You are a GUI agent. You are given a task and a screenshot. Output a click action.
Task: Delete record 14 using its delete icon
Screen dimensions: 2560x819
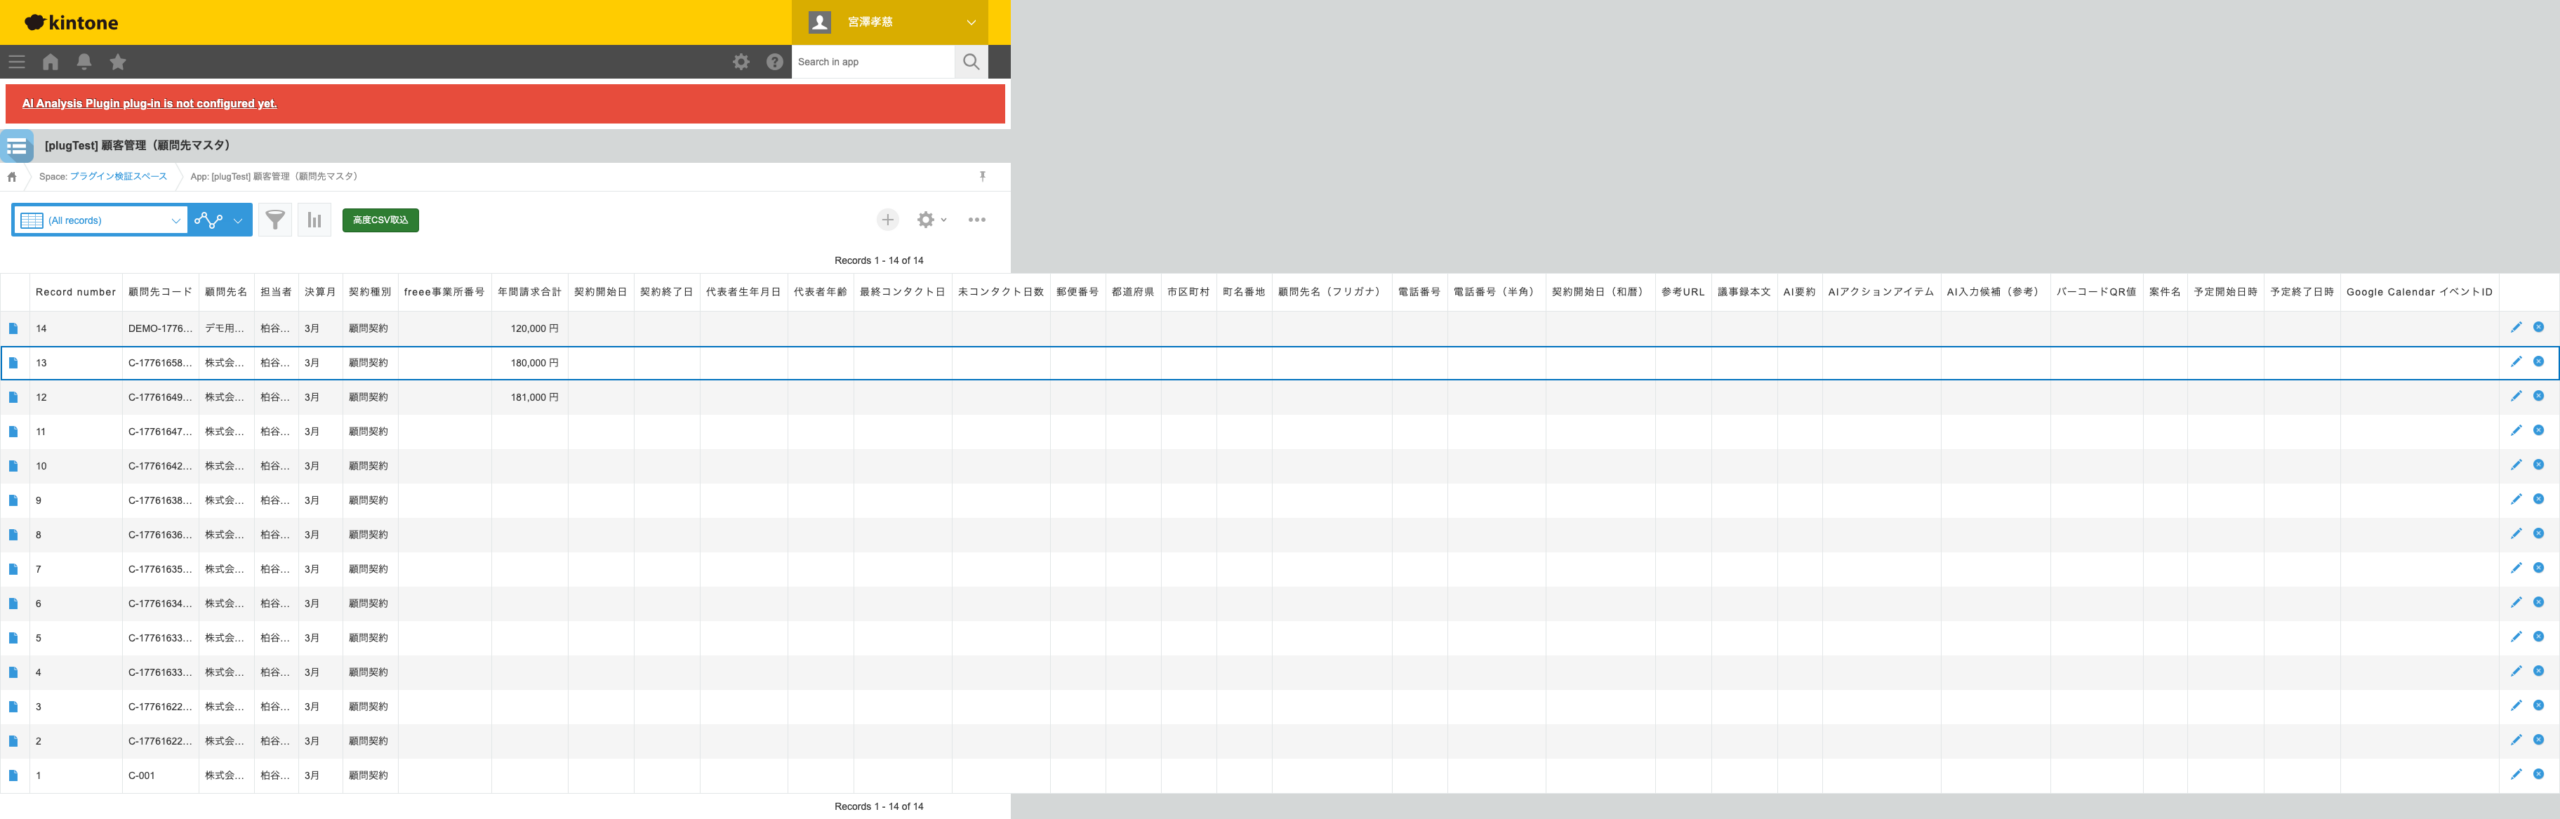coord(2538,327)
